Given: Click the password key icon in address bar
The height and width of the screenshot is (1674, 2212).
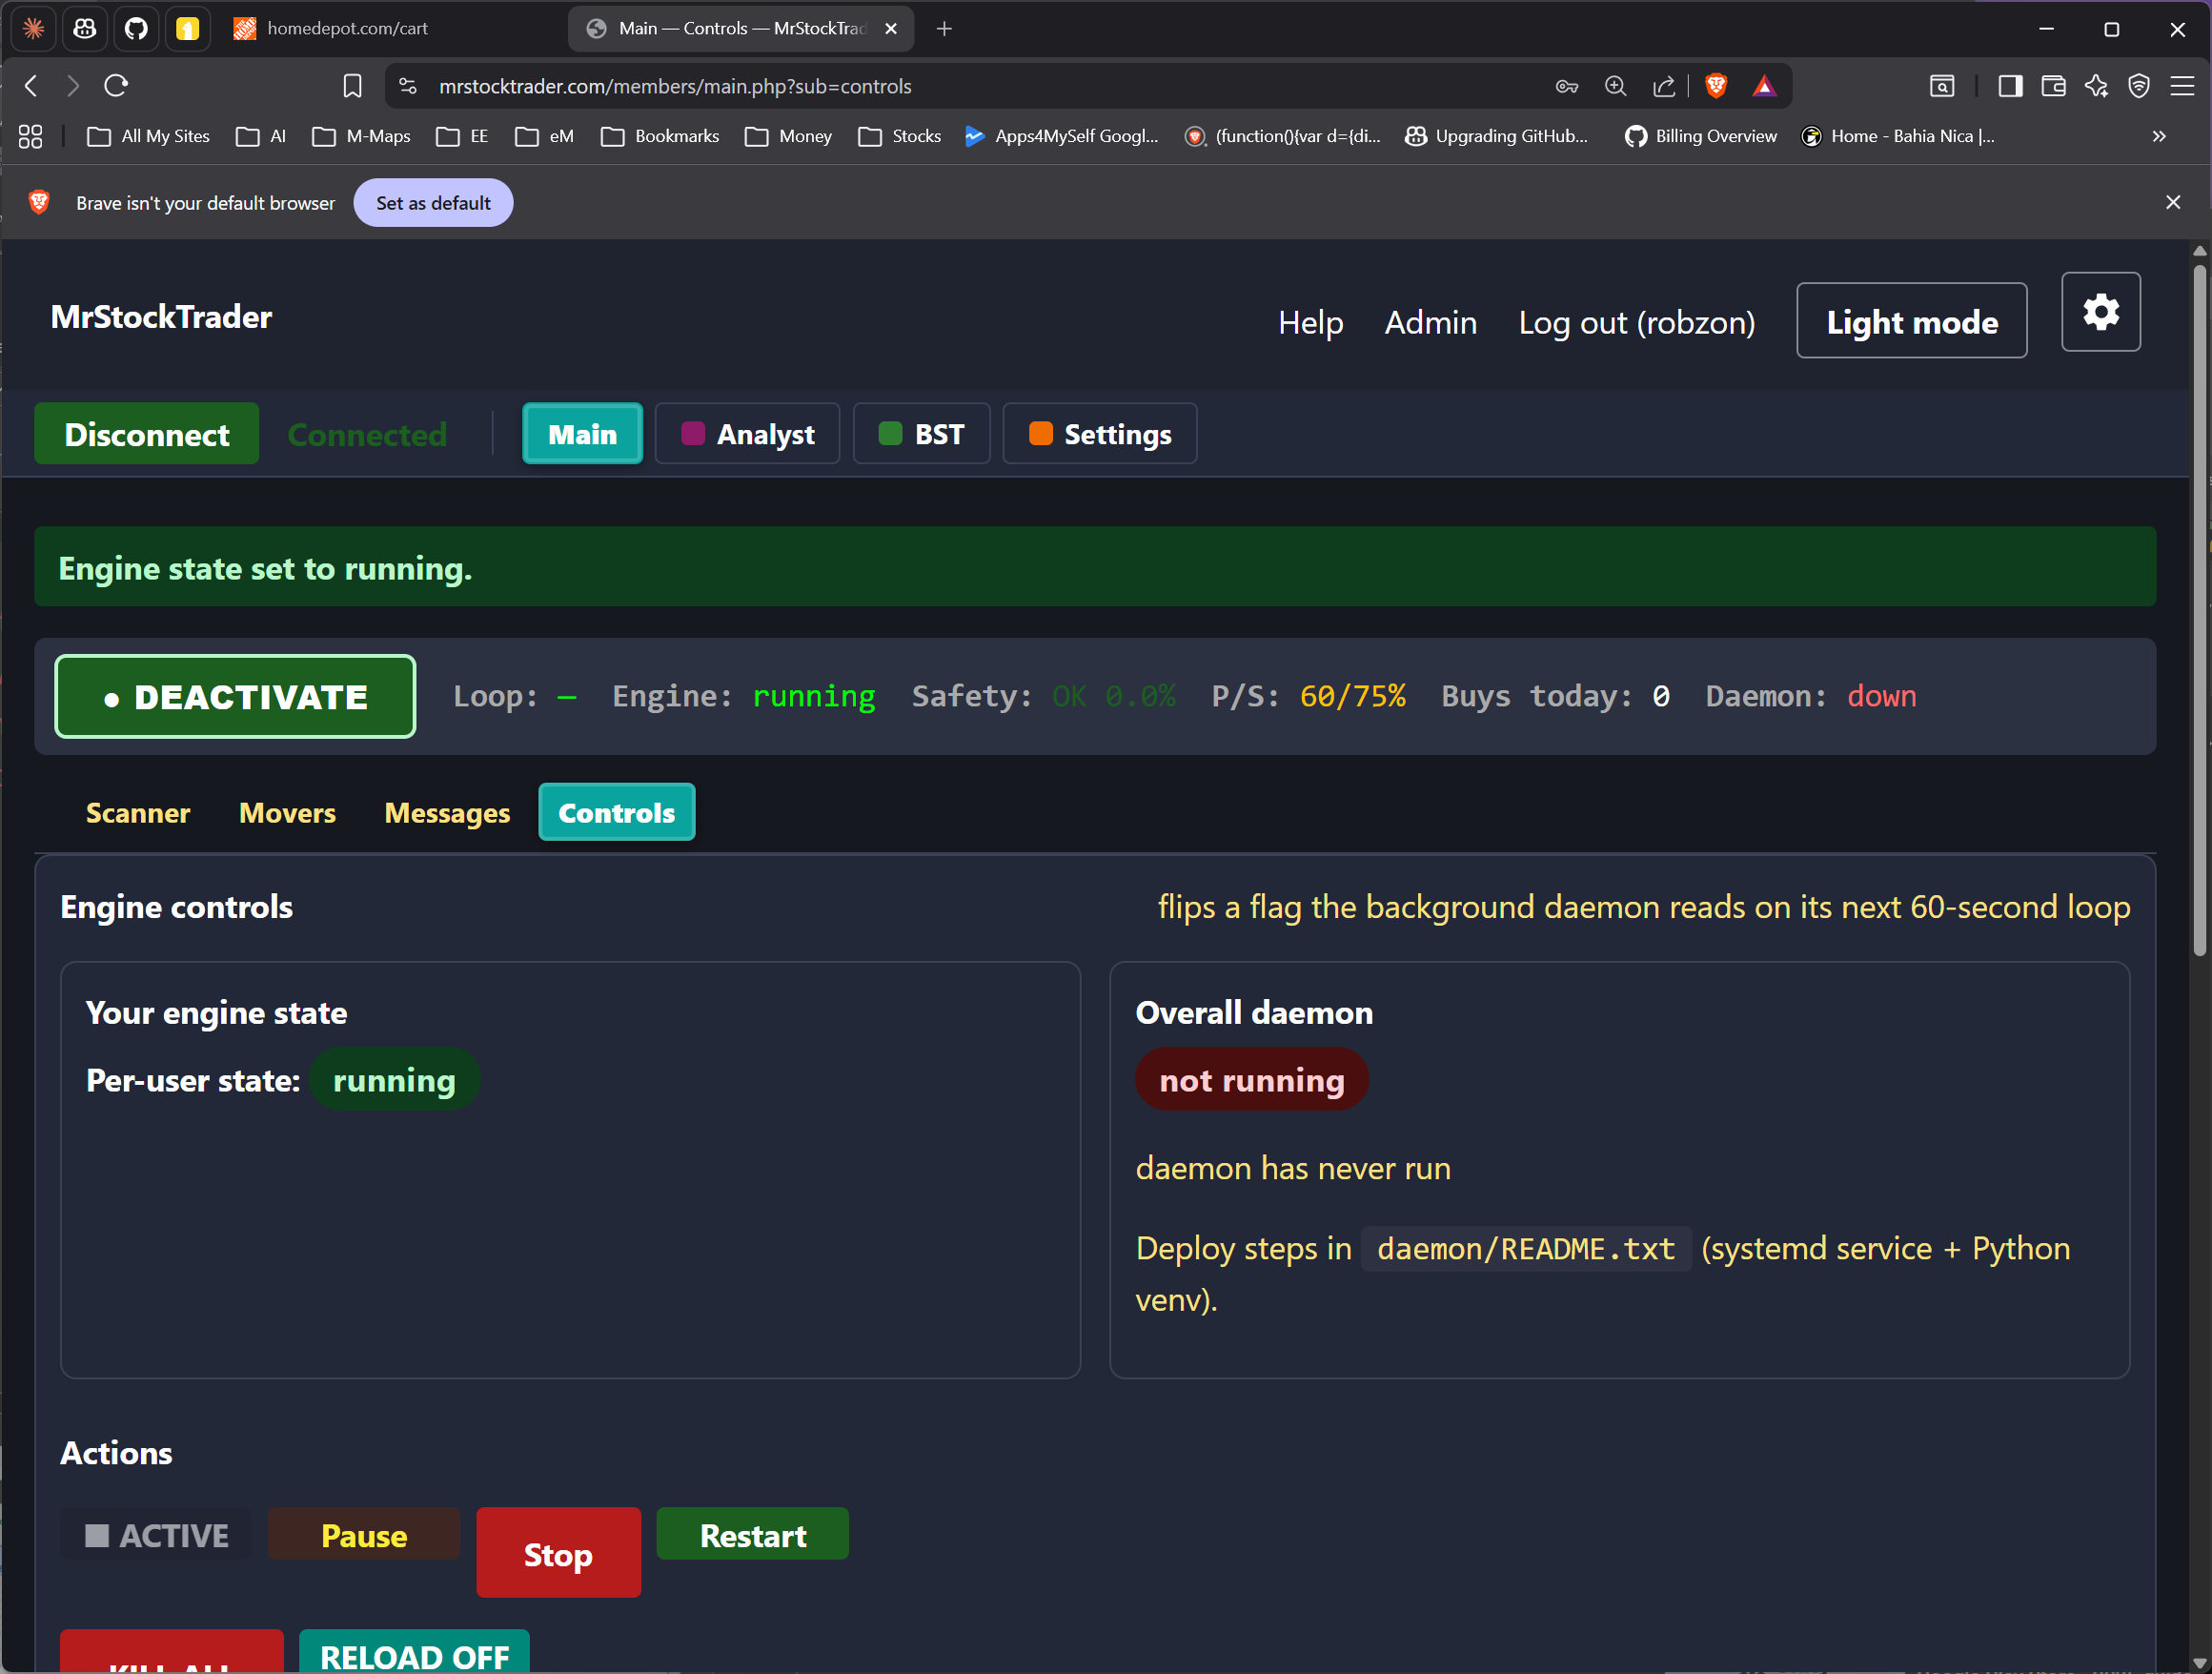Looking at the screenshot, I should pyautogui.click(x=1566, y=86).
